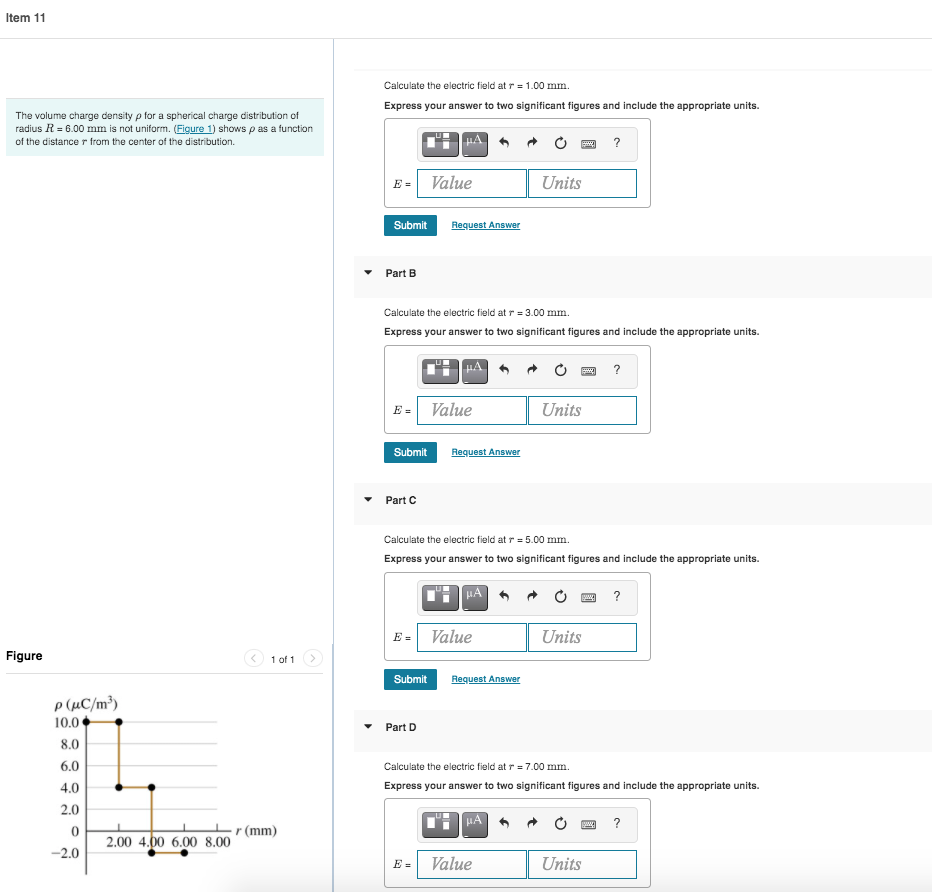Request Answer for Part C
This screenshot has width=932, height=892.
[486, 679]
